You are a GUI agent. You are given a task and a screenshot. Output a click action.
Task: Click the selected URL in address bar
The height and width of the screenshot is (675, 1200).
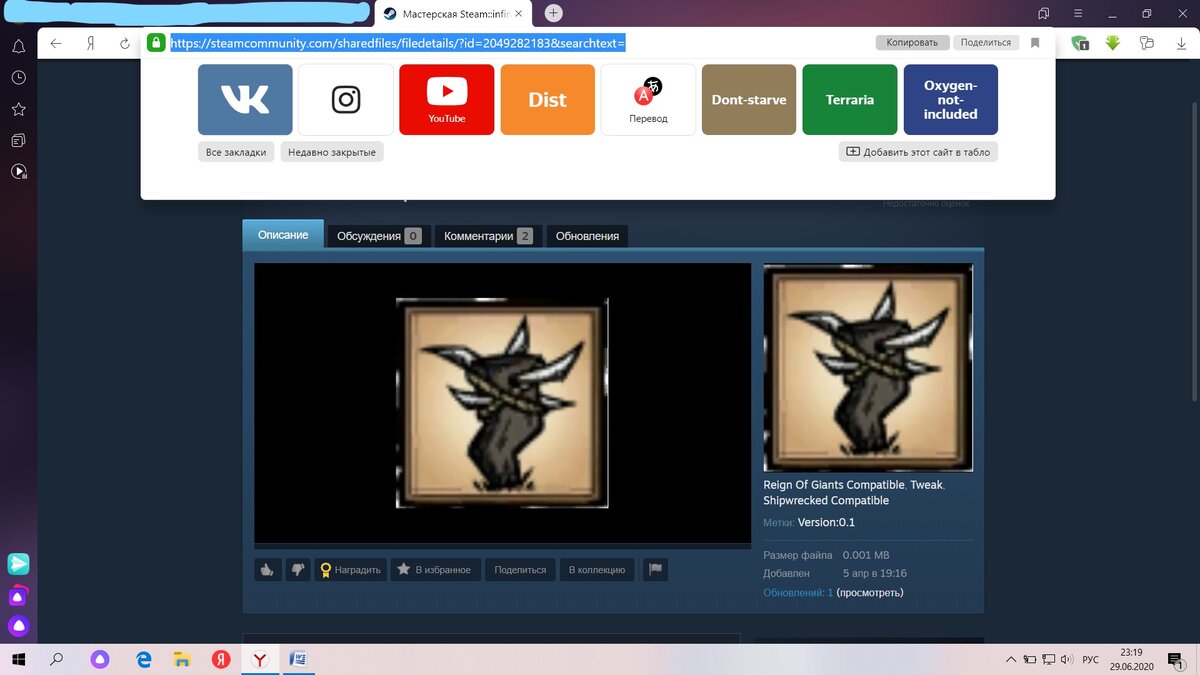[398, 43]
